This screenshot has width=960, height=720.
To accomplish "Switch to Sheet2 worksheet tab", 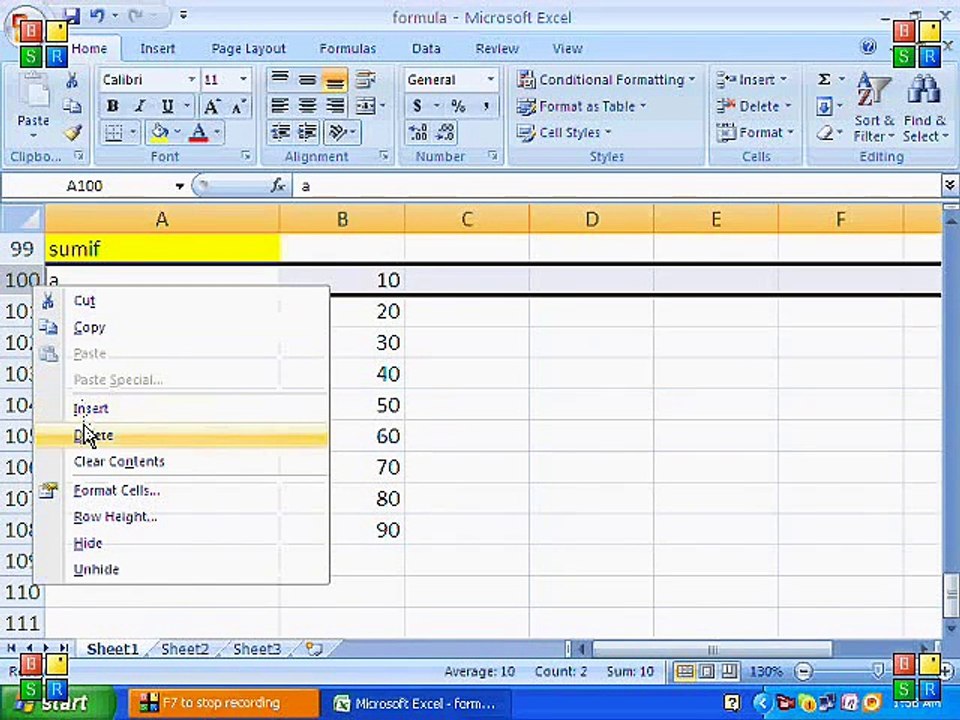I will pos(184,649).
